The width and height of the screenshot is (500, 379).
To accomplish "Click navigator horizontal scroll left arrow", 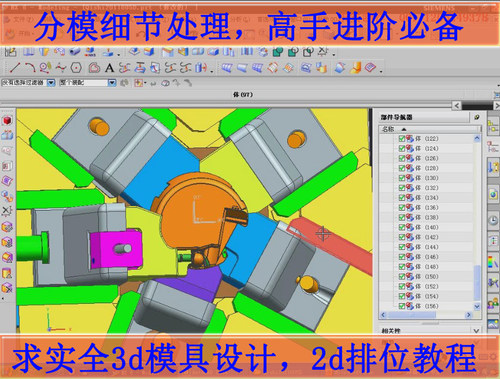I will pyautogui.click(x=383, y=315).
